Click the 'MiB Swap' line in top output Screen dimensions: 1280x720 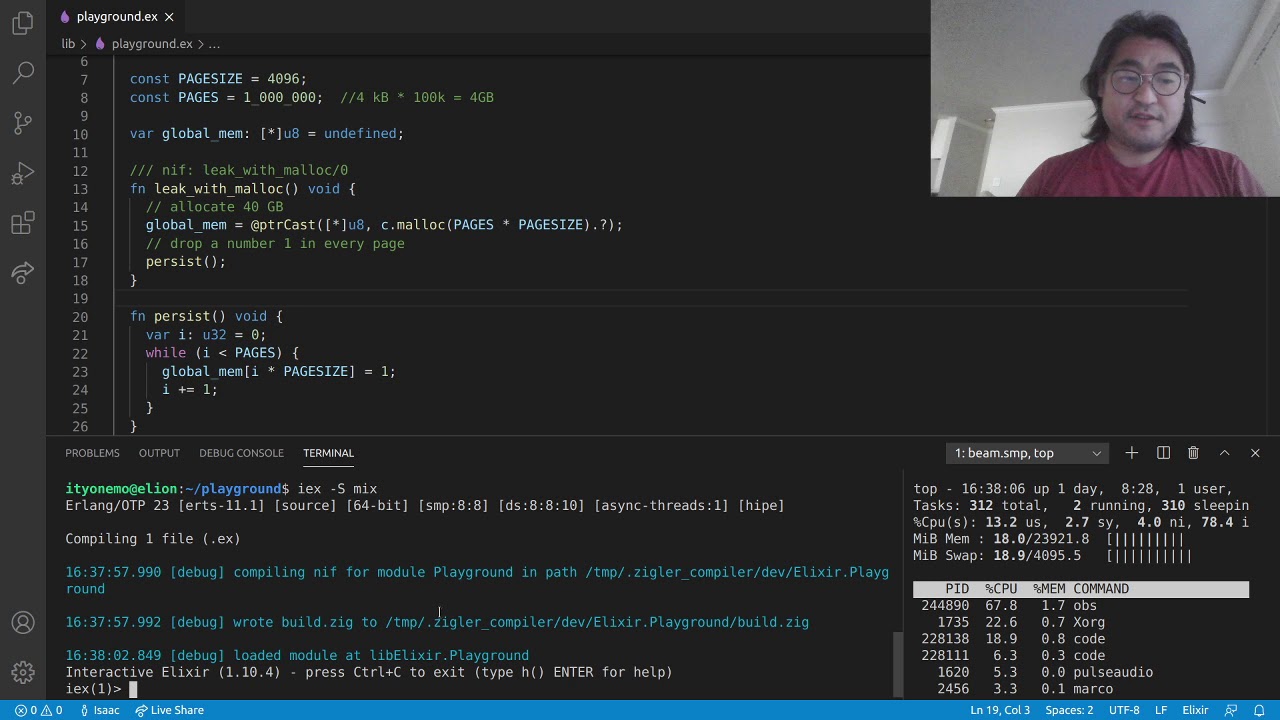pos(1052,556)
